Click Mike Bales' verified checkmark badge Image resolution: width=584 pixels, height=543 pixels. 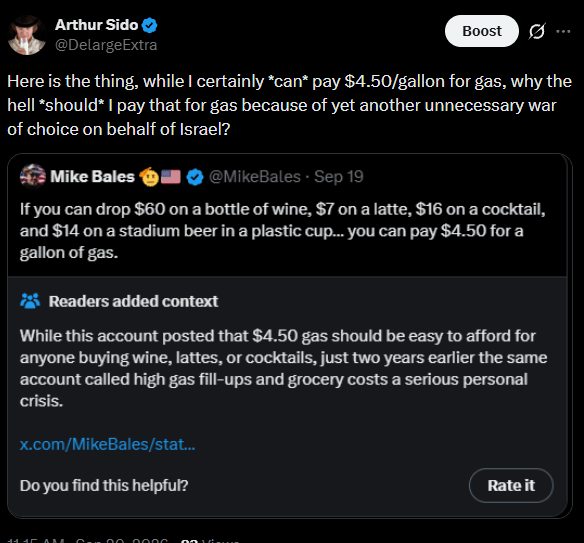tap(195, 177)
